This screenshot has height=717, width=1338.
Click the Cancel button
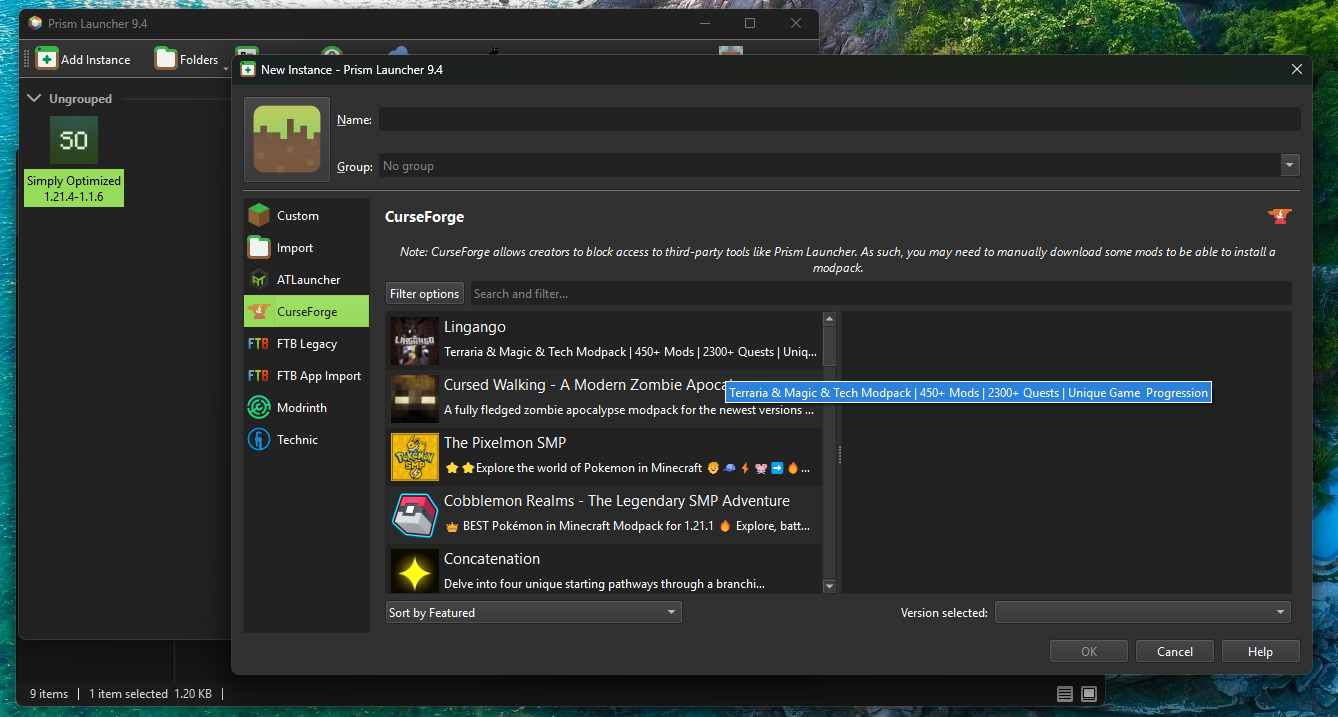[1175, 651]
